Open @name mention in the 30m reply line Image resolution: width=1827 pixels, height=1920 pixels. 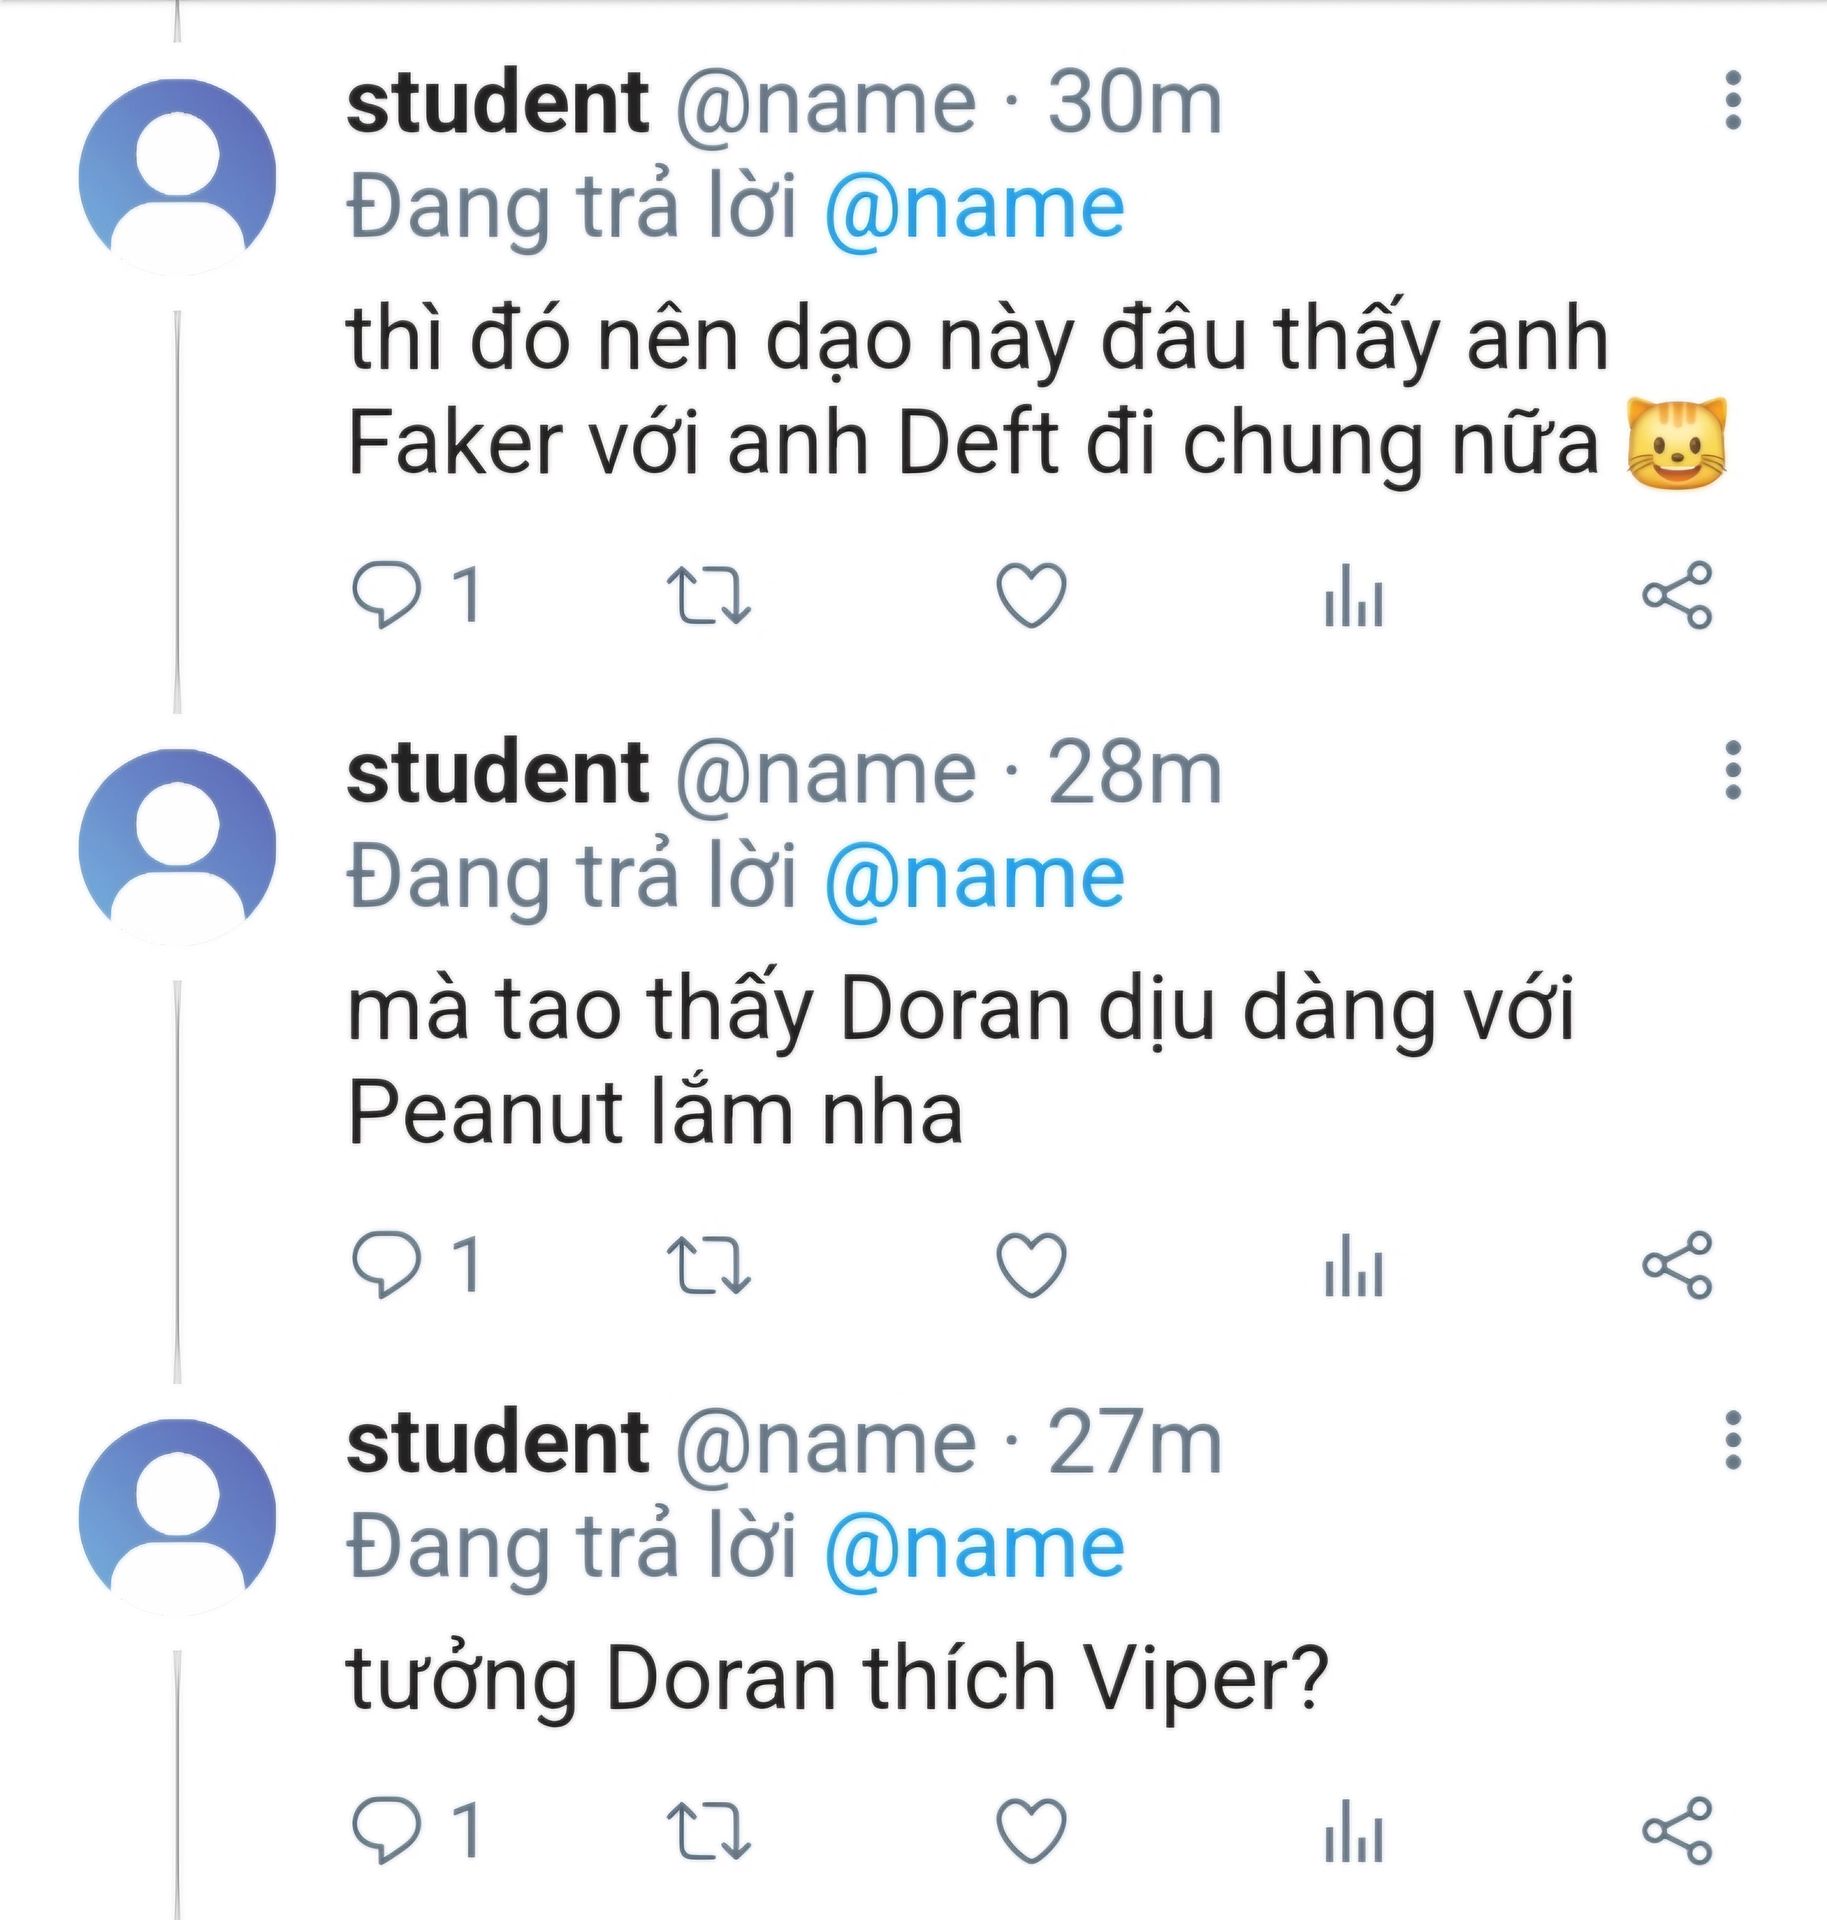pyautogui.click(x=974, y=210)
